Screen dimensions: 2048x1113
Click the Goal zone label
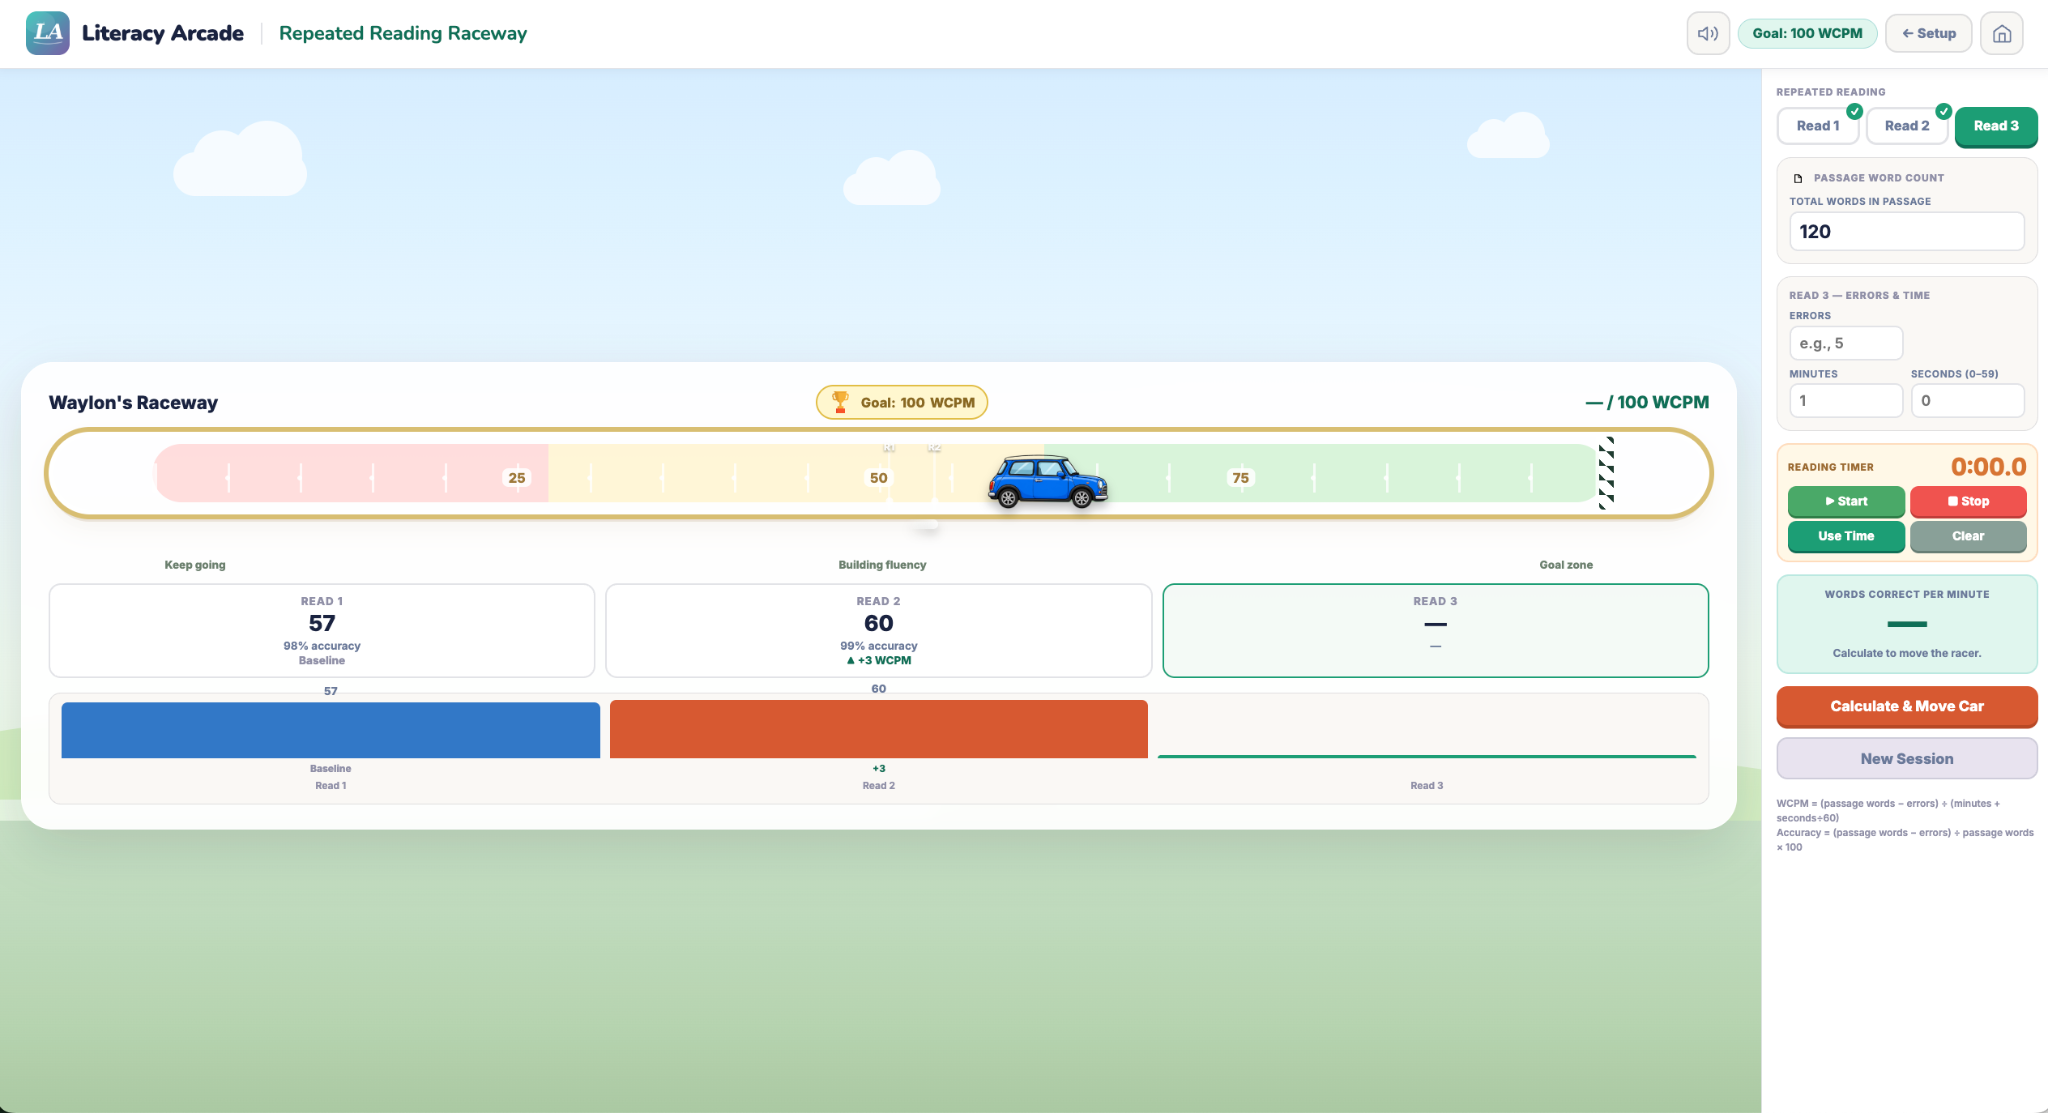point(1566,565)
